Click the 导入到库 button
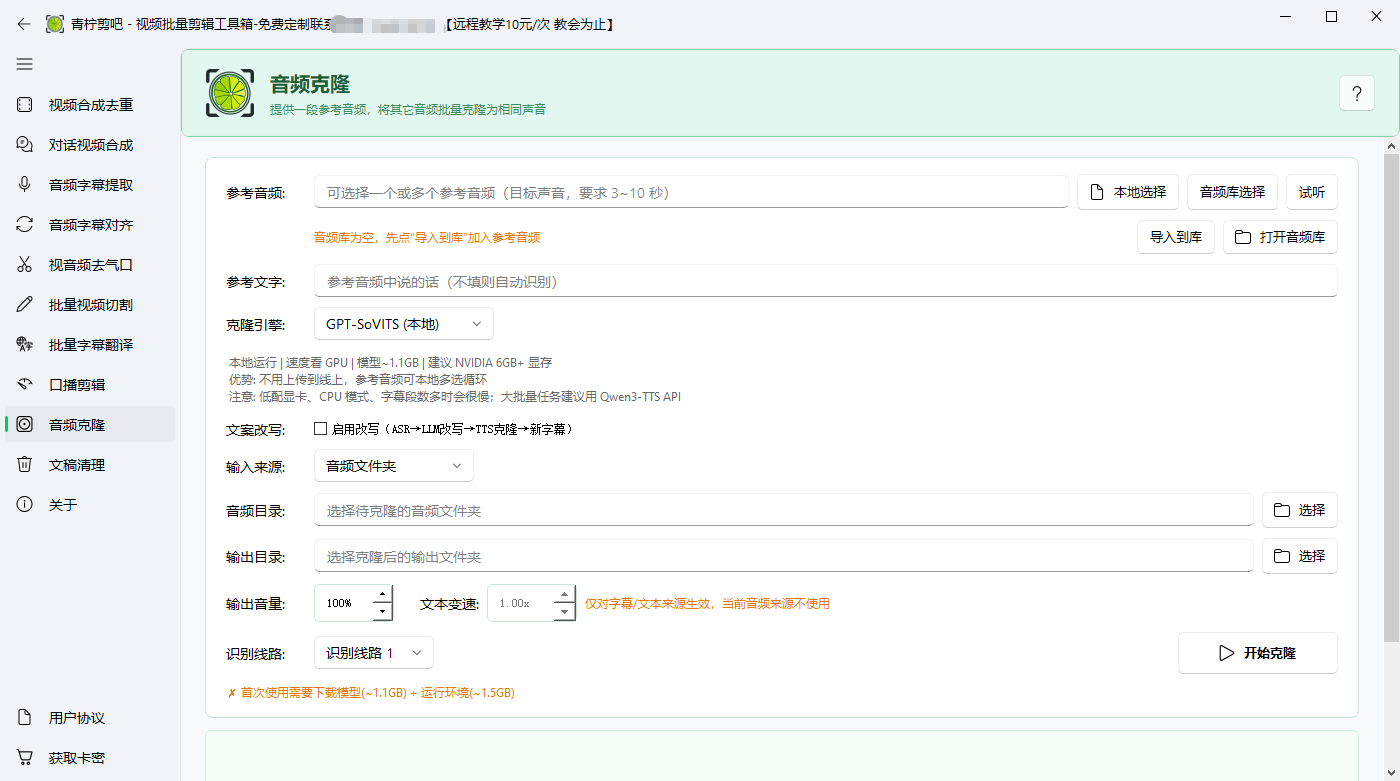1400x781 pixels. coord(1176,237)
